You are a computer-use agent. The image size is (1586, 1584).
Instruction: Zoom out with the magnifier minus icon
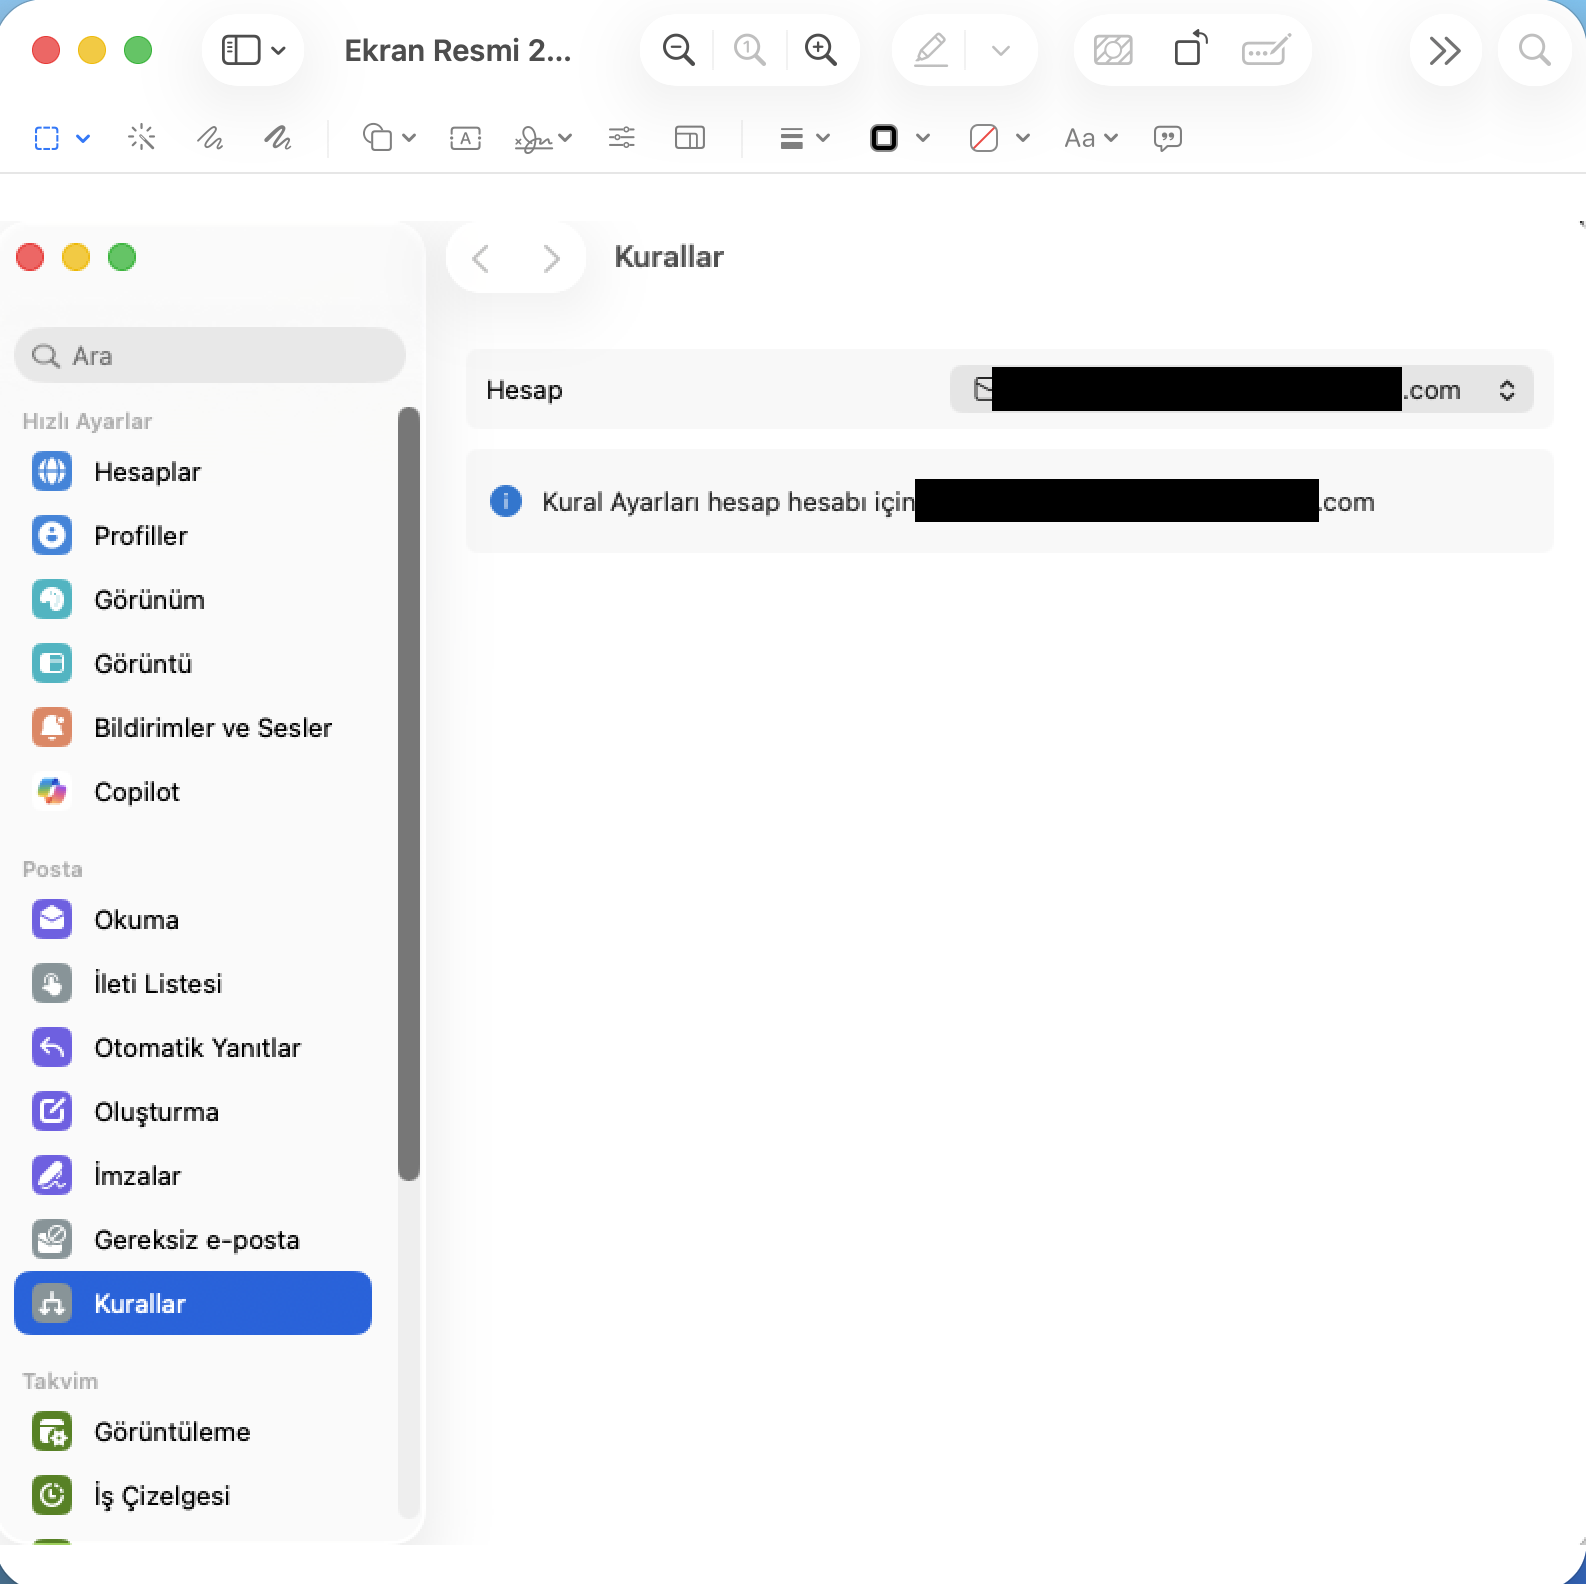[x=679, y=50]
